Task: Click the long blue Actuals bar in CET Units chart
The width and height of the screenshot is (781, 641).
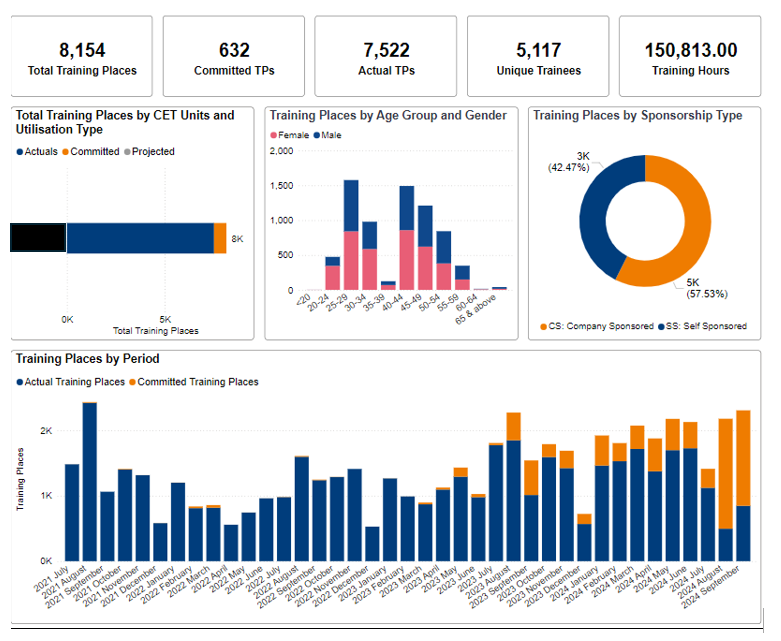Action: coord(140,238)
